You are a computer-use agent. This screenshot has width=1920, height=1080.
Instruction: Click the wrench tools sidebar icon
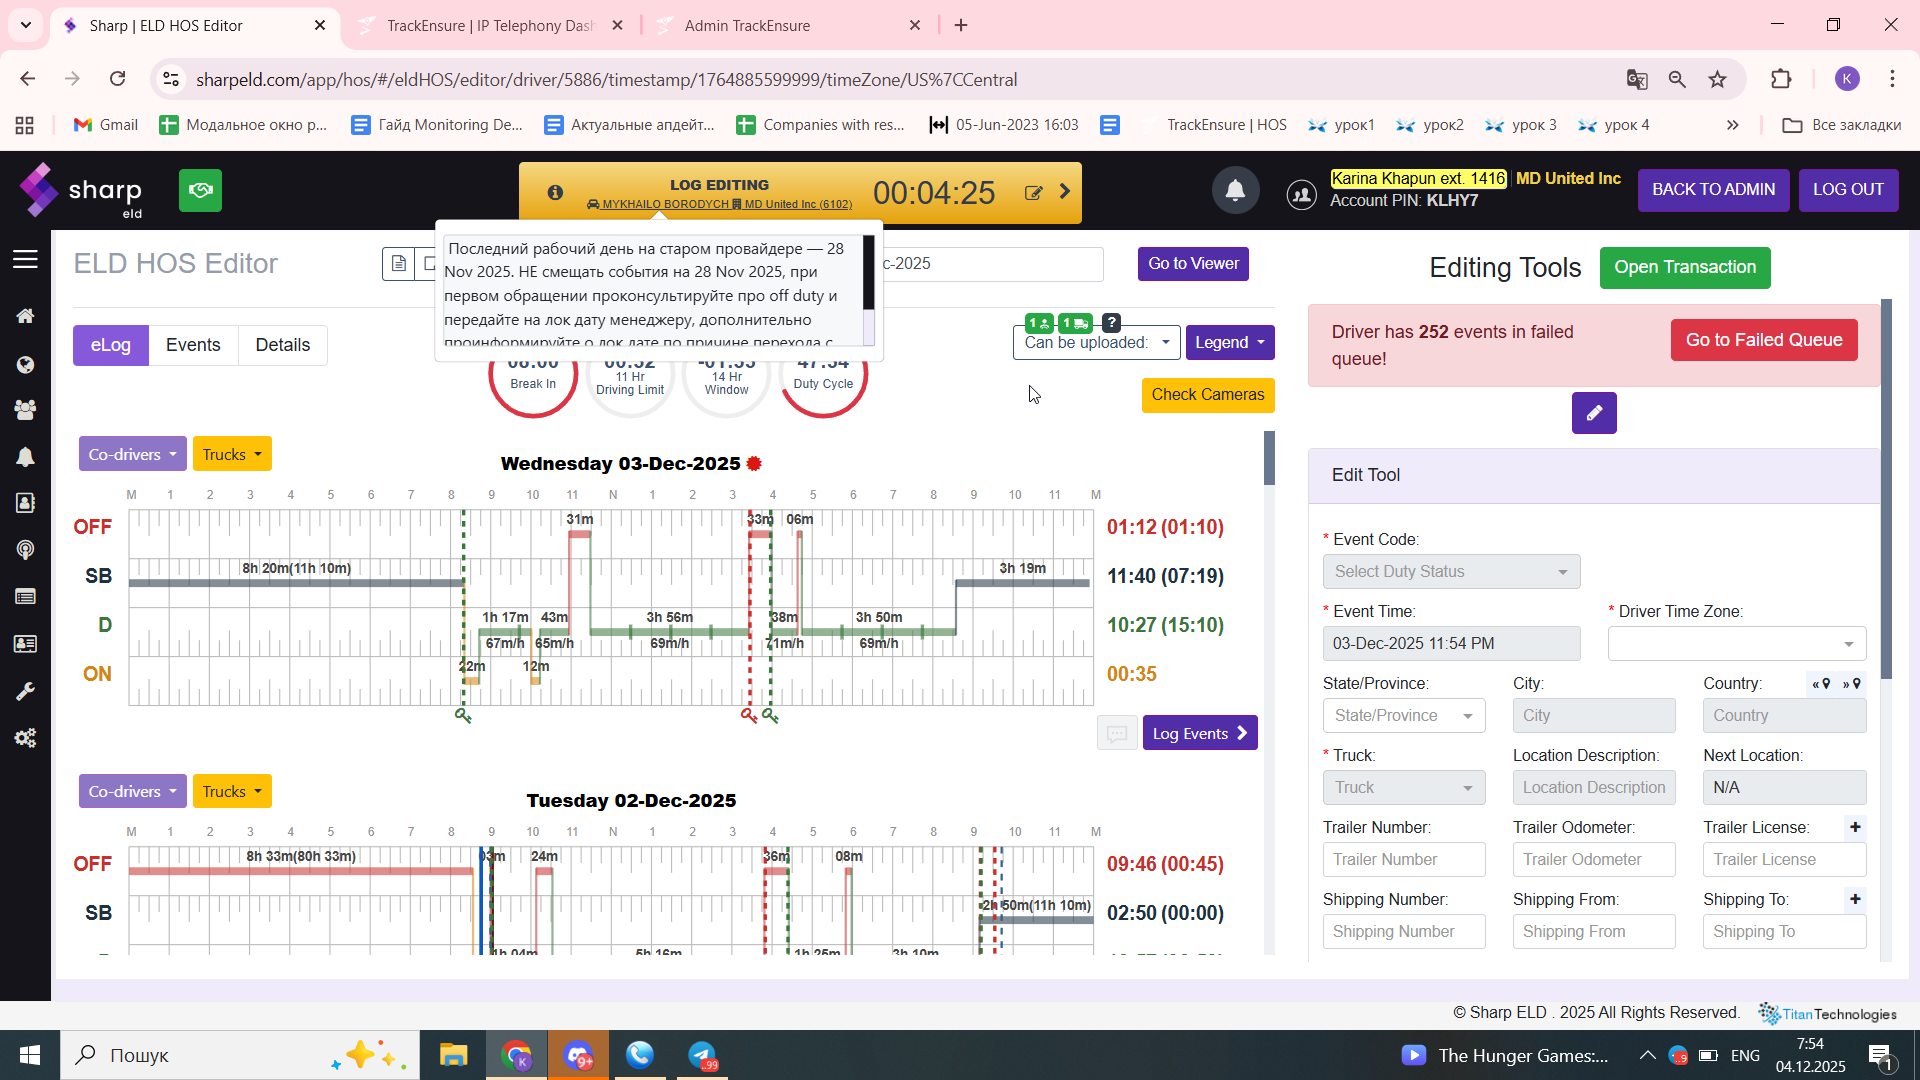pyautogui.click(x=25, y=691)
